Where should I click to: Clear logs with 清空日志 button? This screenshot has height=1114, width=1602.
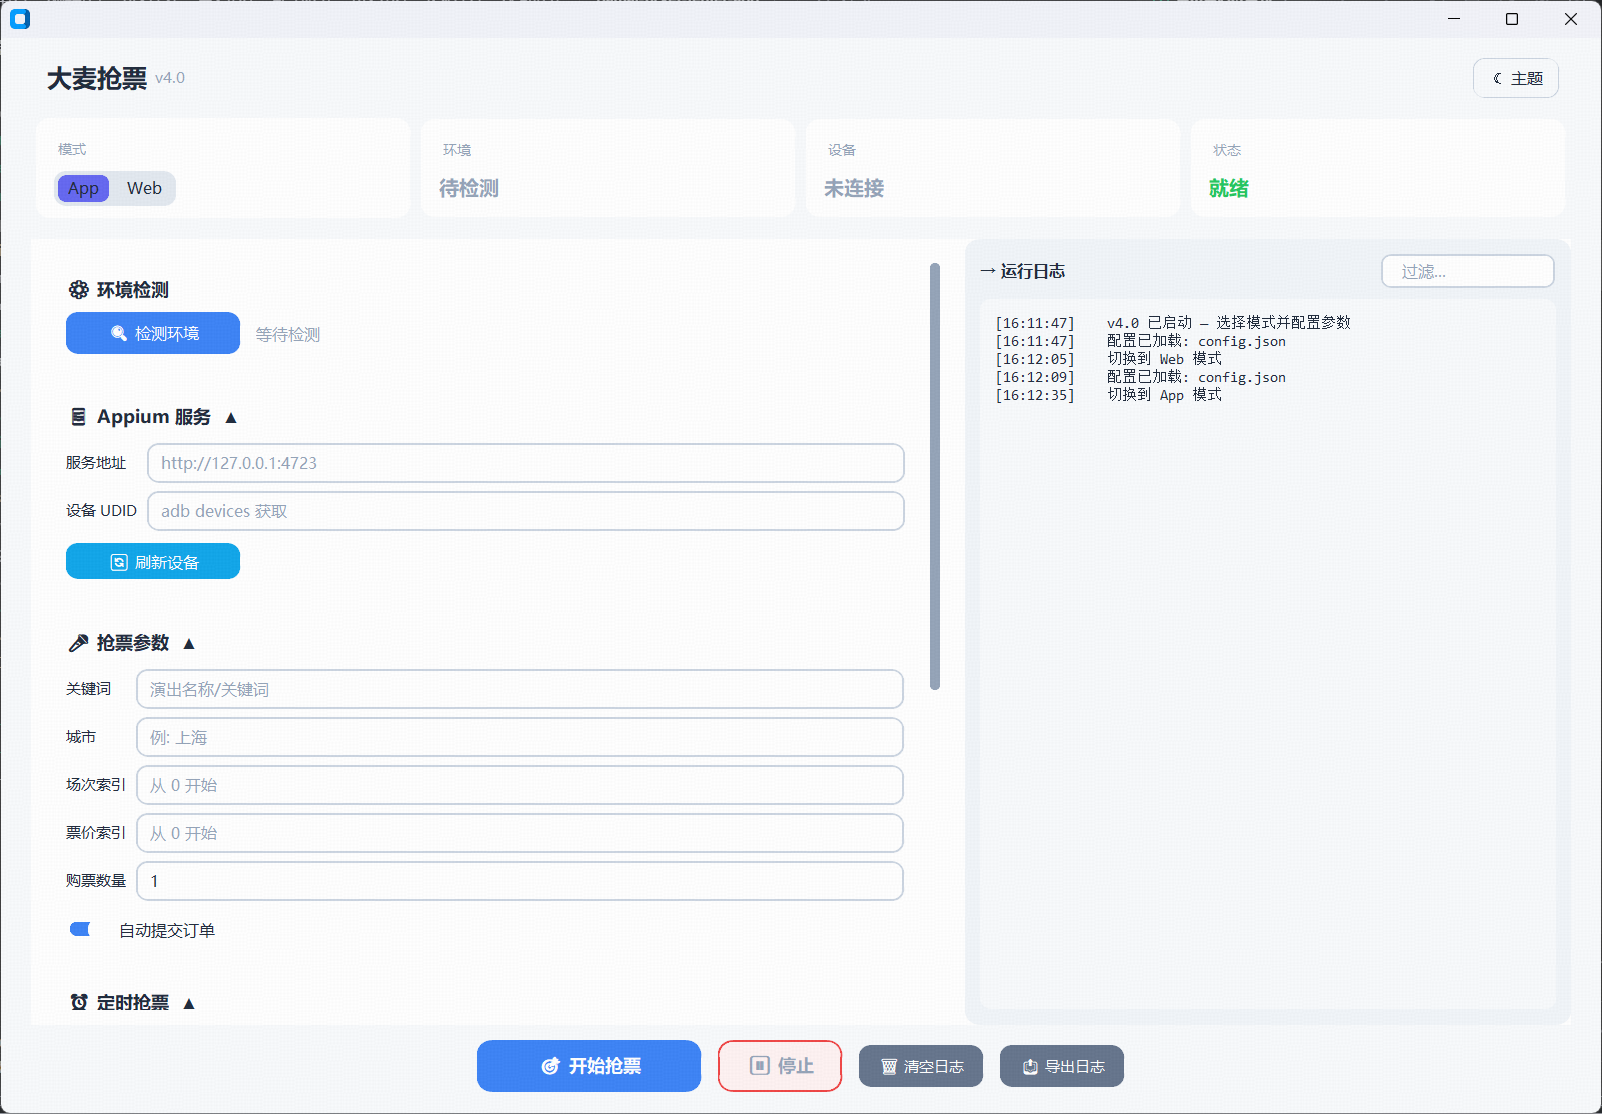(921, 1066)
